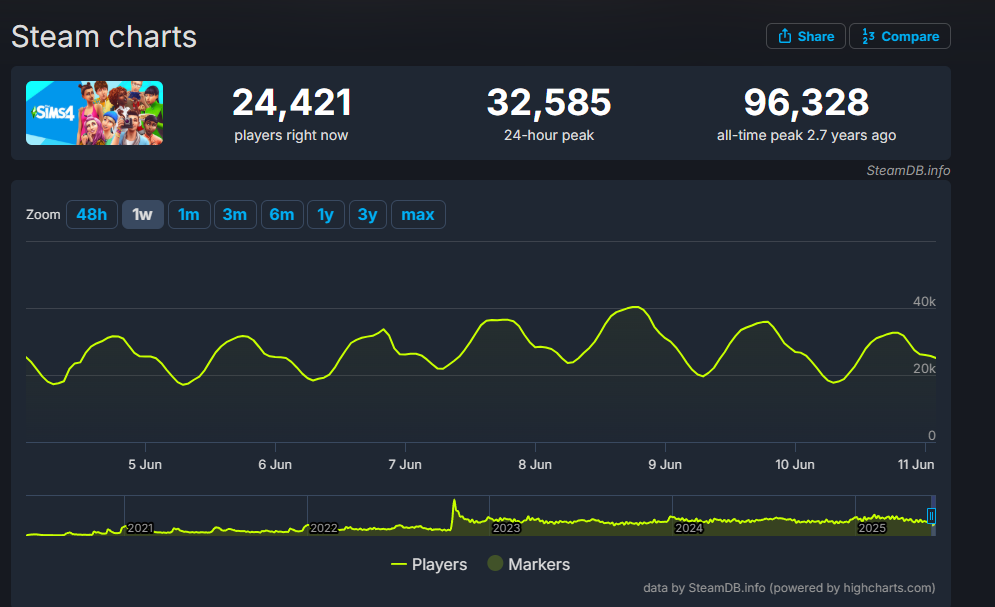Switch zoom to 1m
Image resolution: width=995 pixels, height=607 pixels.
click(189, 214)
